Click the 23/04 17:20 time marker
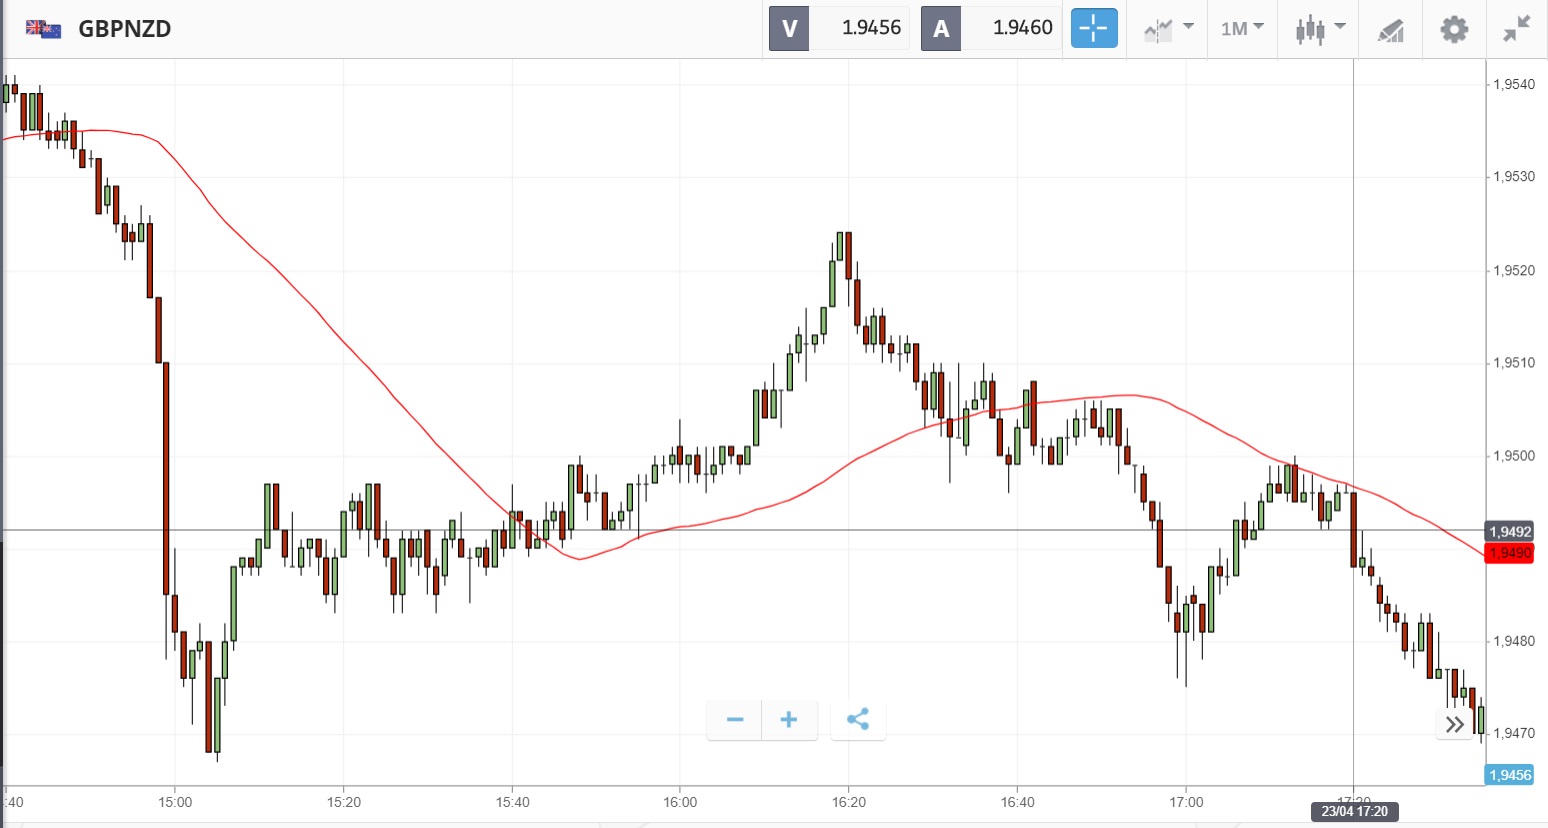The width and height of the screenshot is (1548, 828). pos(1354,811)
